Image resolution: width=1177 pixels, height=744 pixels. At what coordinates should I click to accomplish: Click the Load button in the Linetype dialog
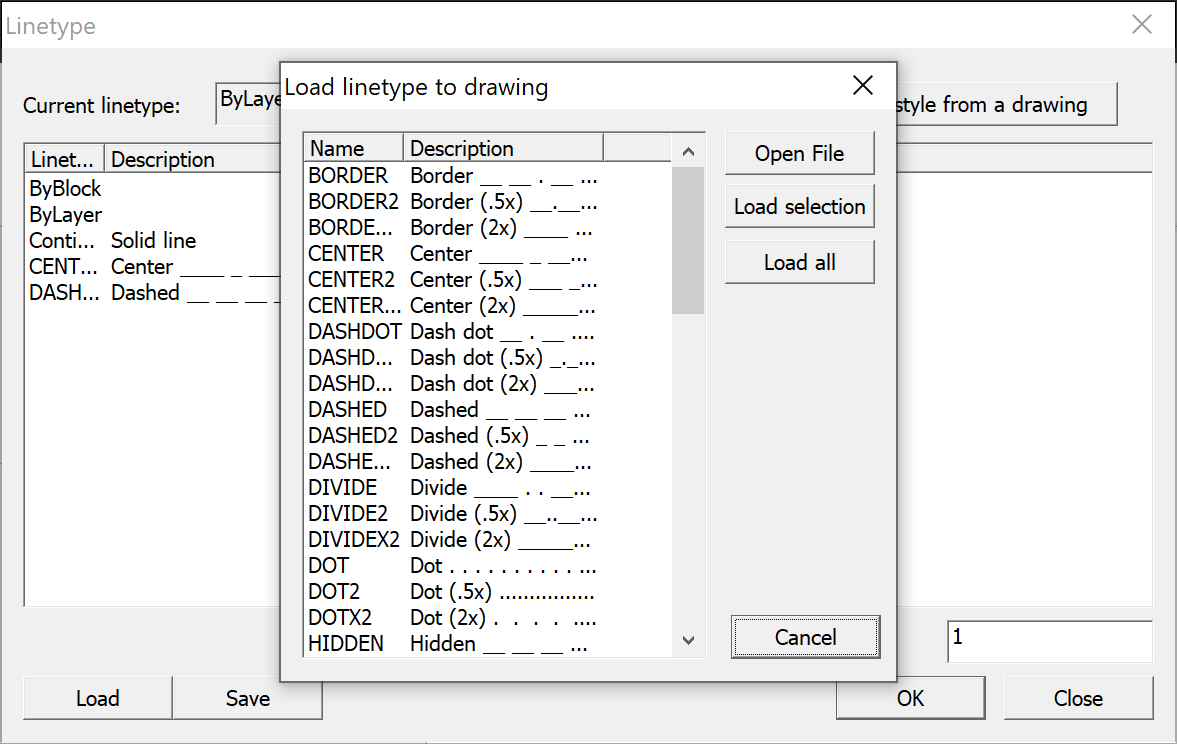pos(97,698)
